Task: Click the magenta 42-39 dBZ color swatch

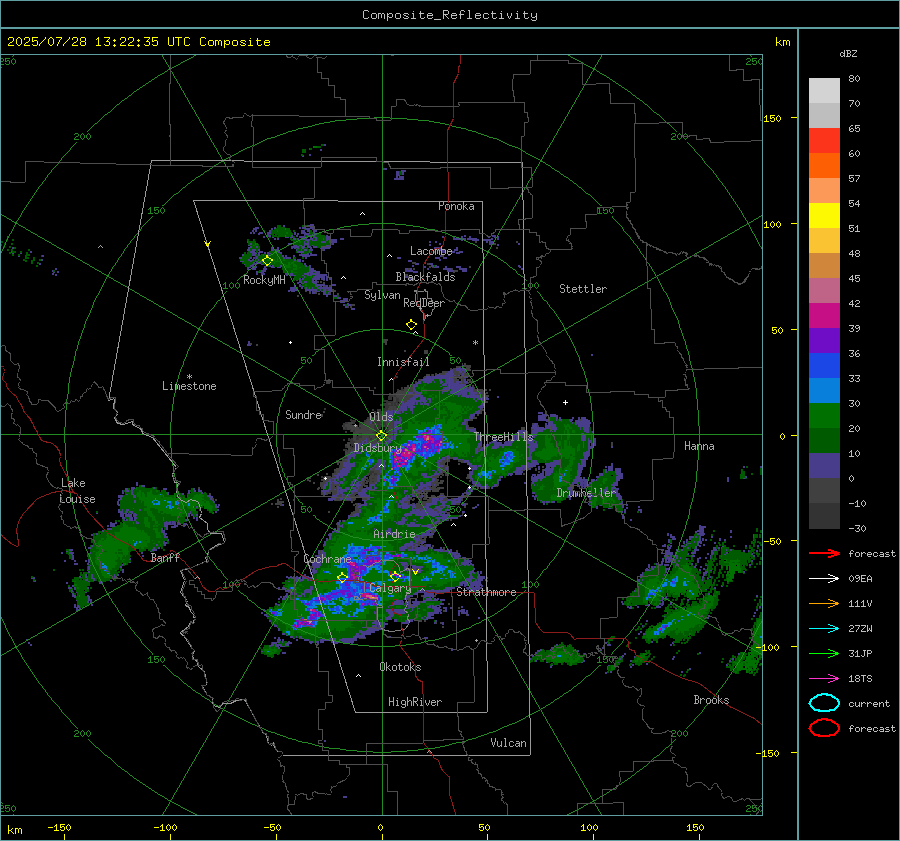Action: pos(824,316)
